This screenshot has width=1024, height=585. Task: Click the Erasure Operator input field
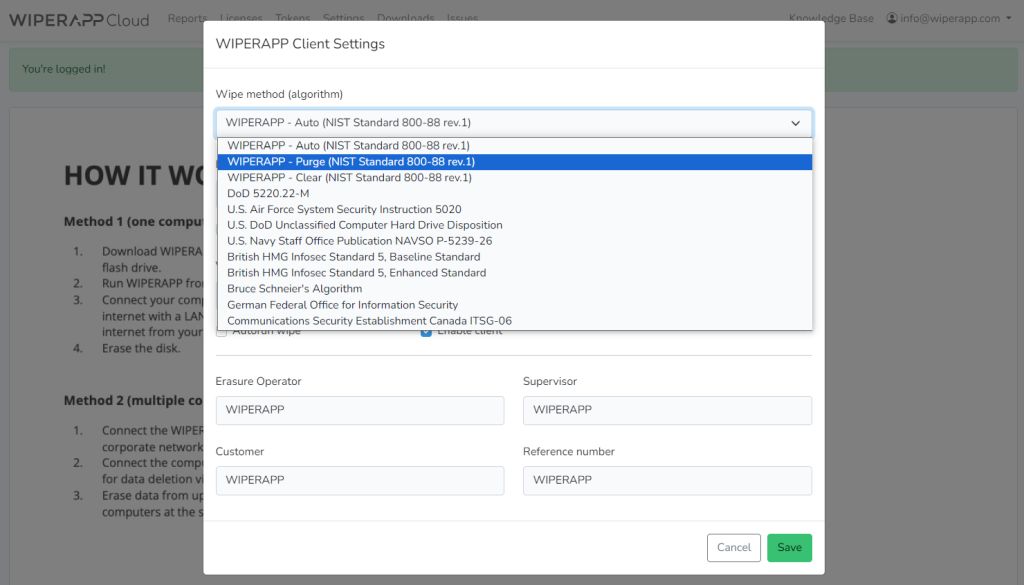click(360, 410)
